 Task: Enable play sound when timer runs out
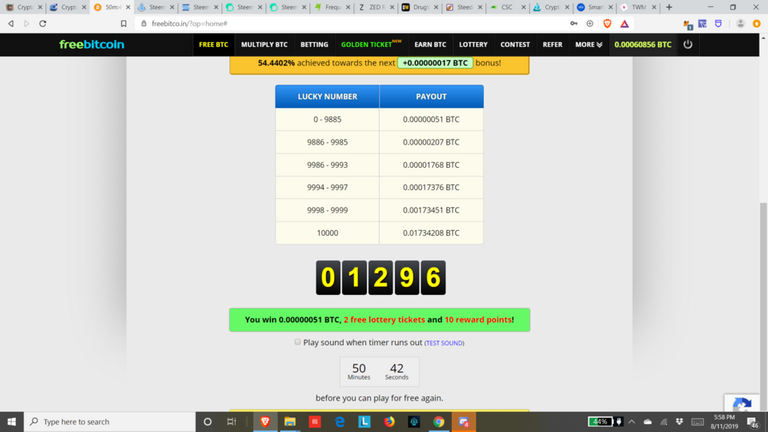coord(297,342)
